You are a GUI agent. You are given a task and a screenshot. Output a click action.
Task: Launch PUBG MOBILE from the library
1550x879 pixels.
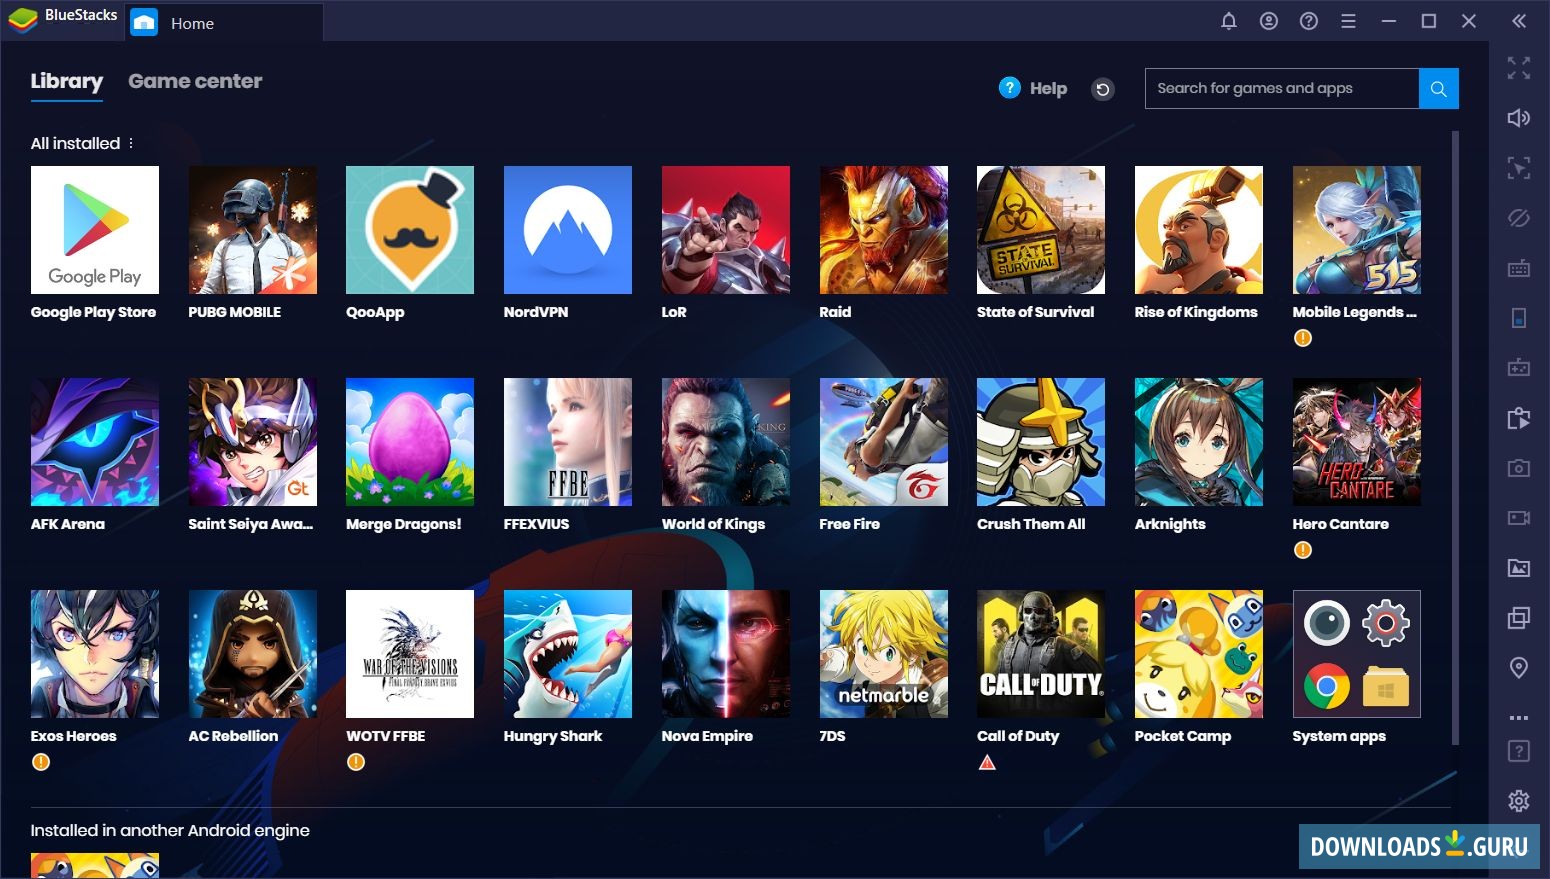(253, 230)
